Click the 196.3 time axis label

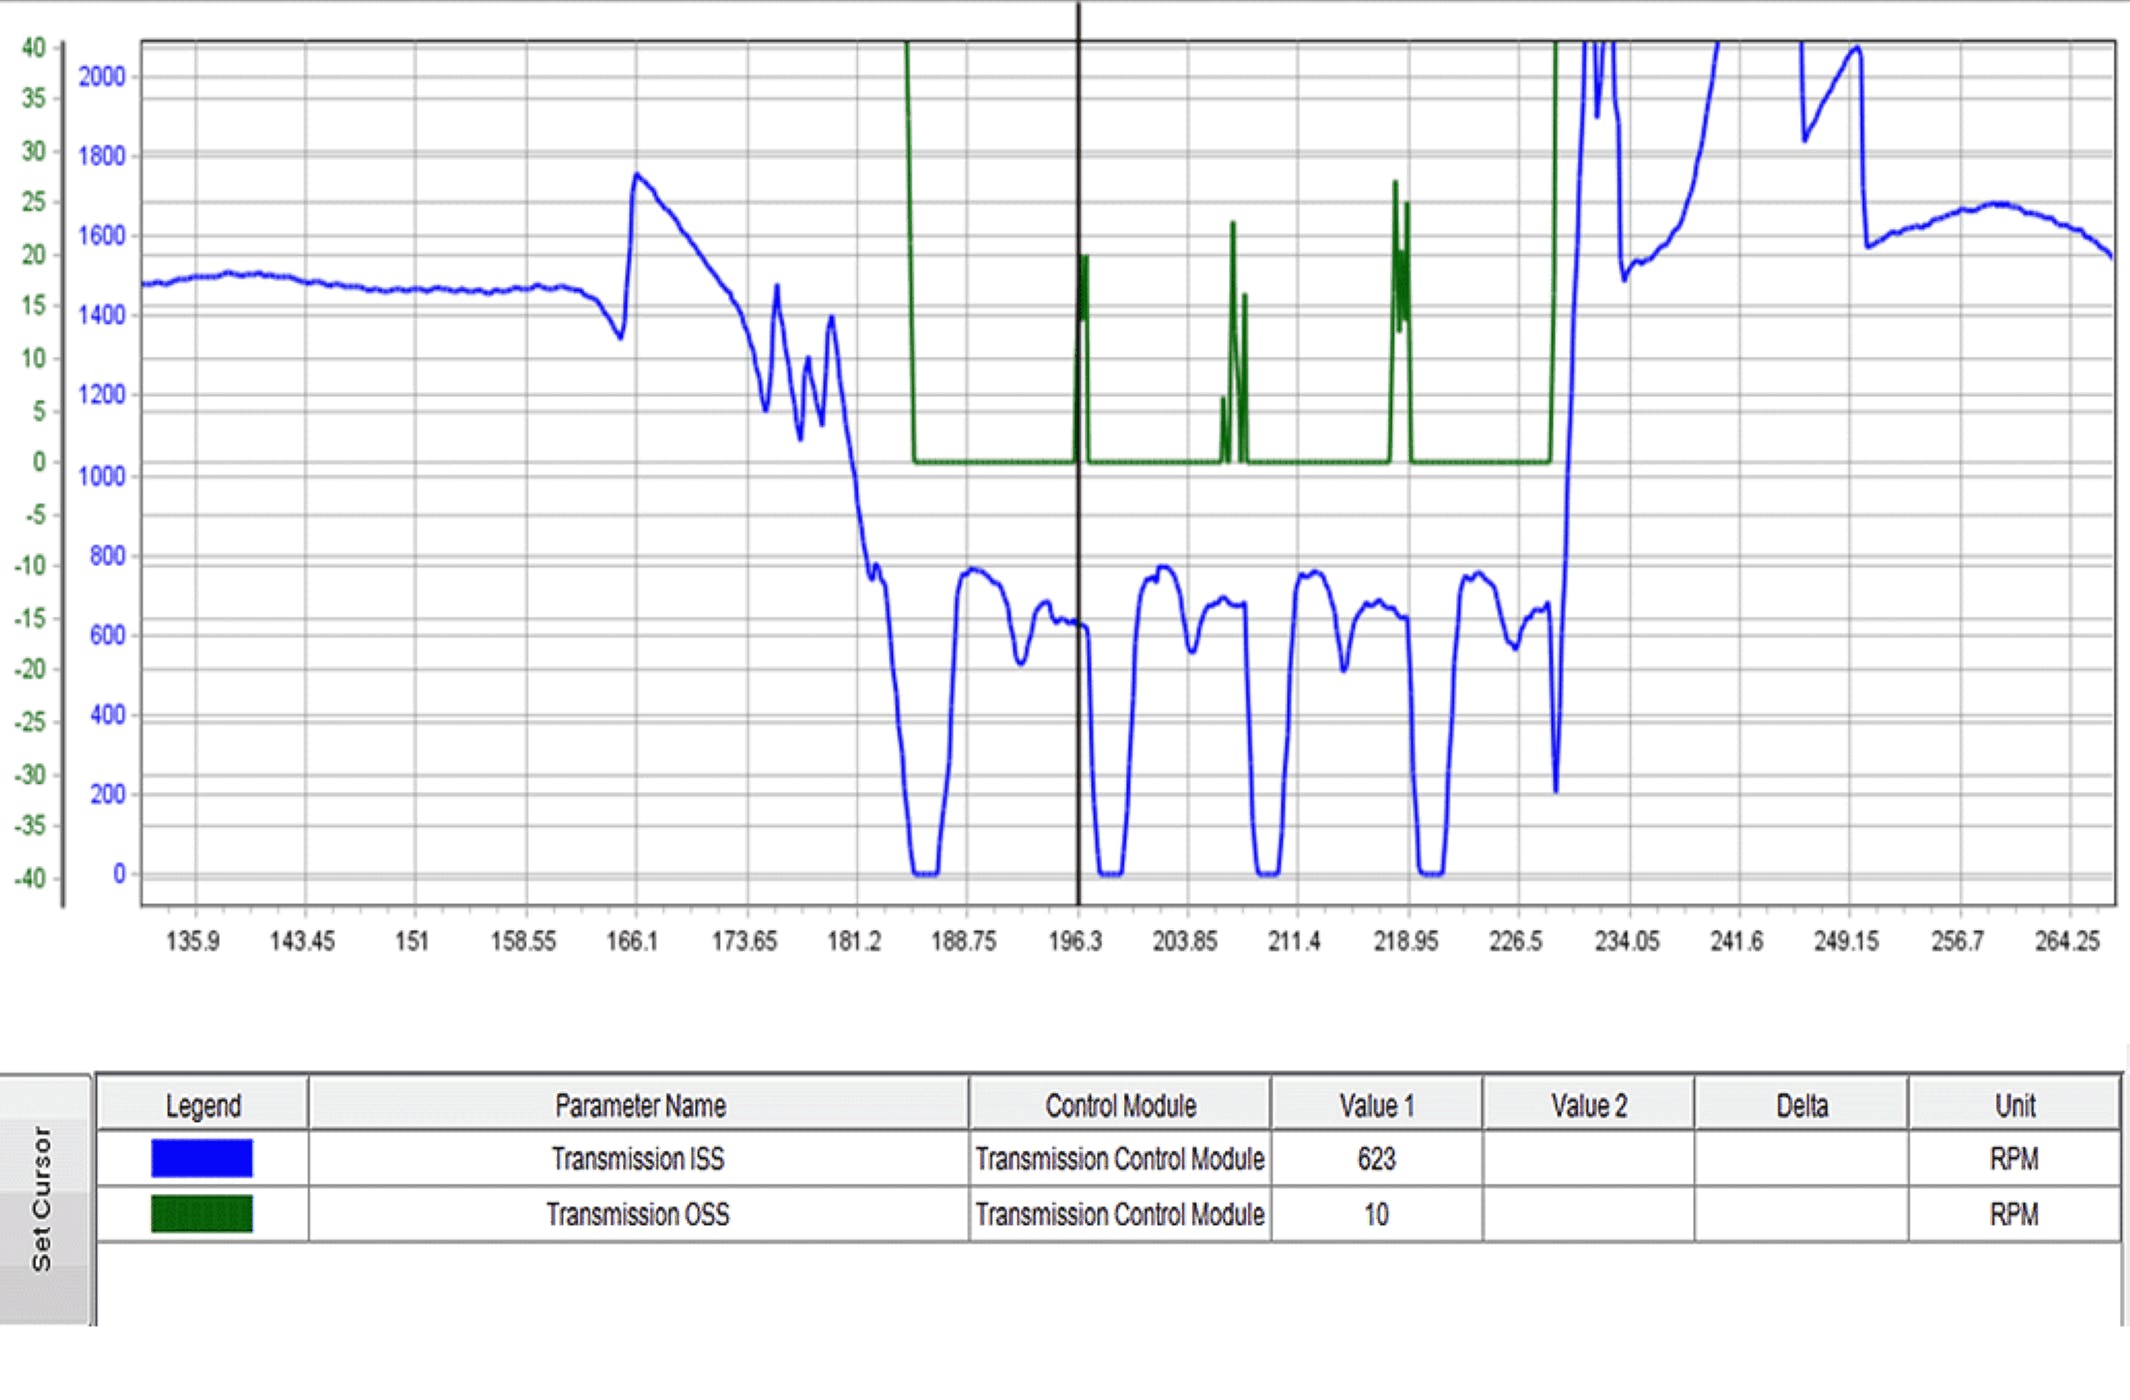click(x=1075, y=941)
